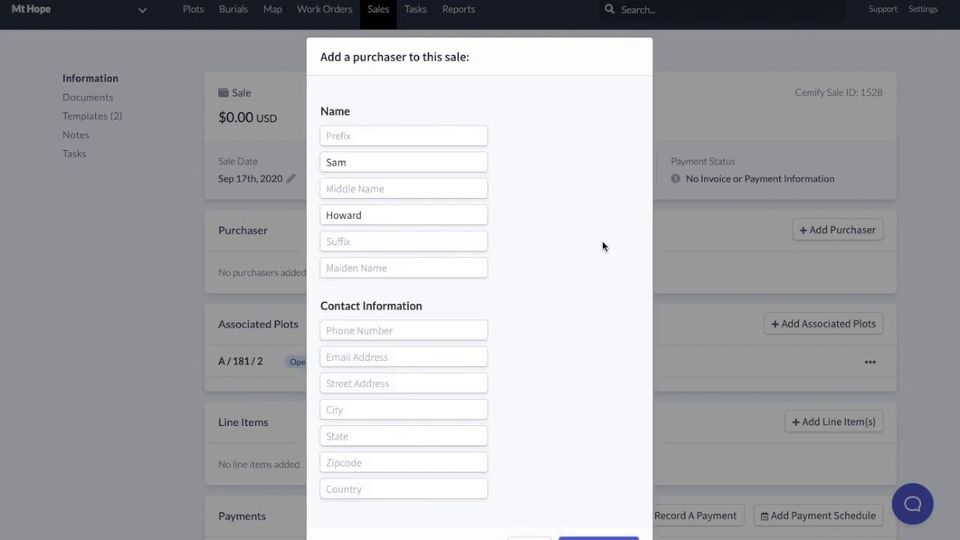Expand the Mt Hope cemetery dropdown
Image resolution: width=960 pixels, height=540 pixels.
[142, 10]
